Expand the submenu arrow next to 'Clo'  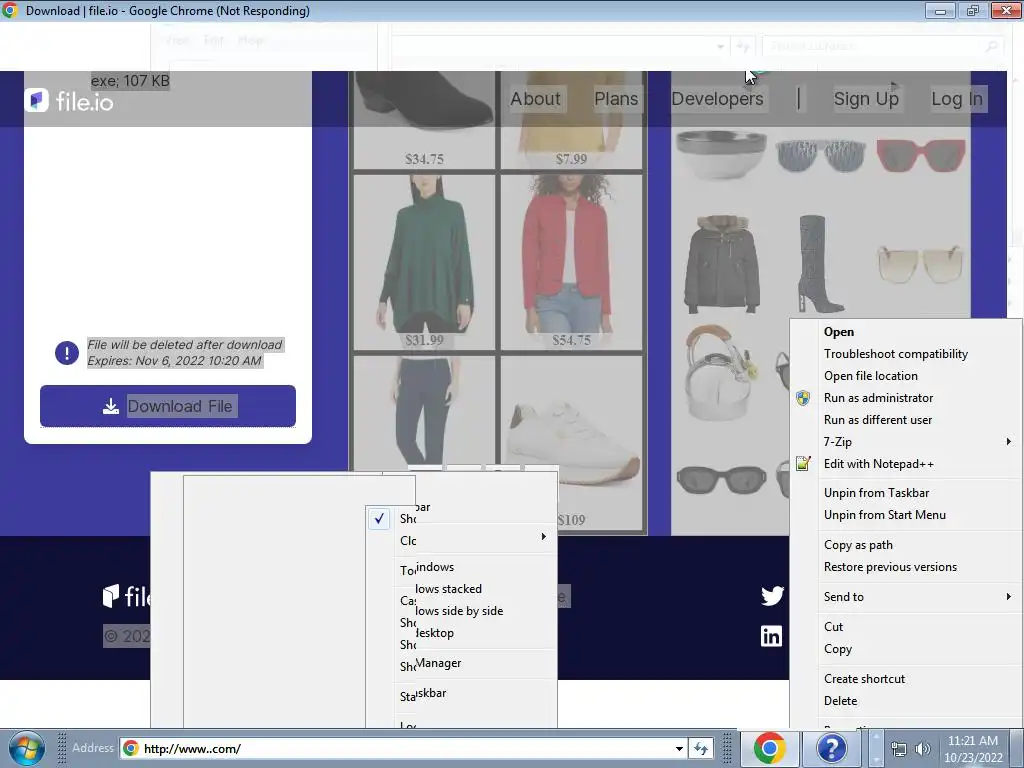[543, 537]
